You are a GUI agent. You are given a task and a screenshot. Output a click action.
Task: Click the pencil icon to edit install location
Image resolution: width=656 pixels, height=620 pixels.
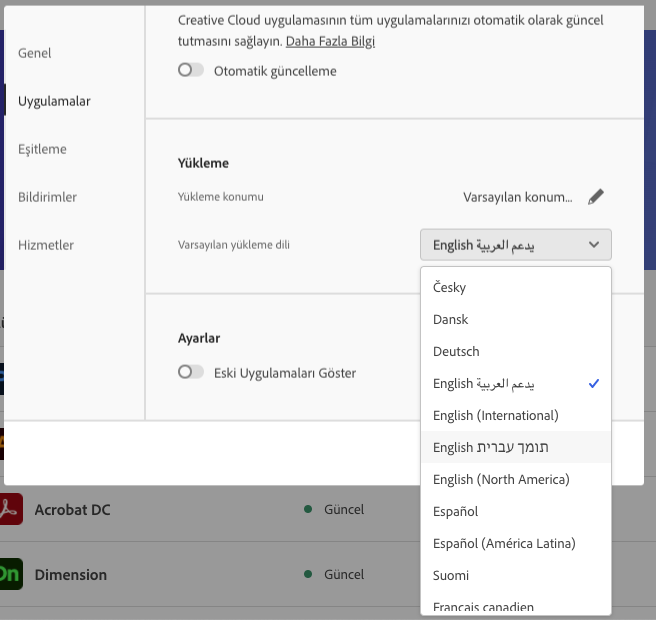(x=596, y=197)
